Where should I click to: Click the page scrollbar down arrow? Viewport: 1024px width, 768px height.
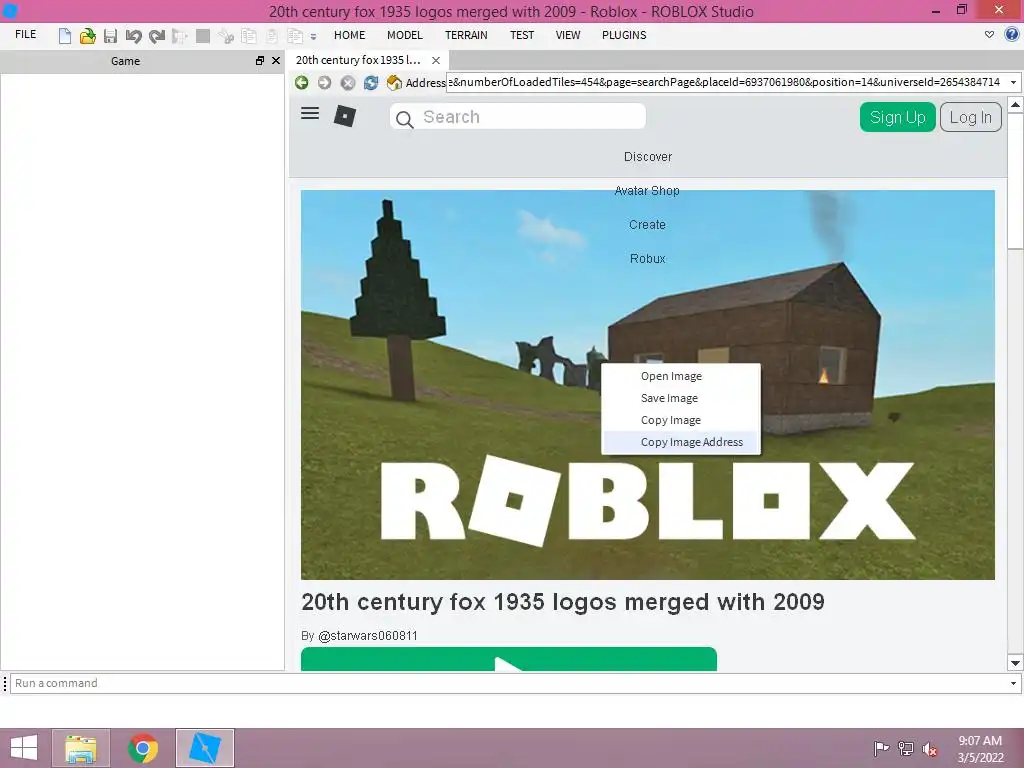pos(1015,663)
